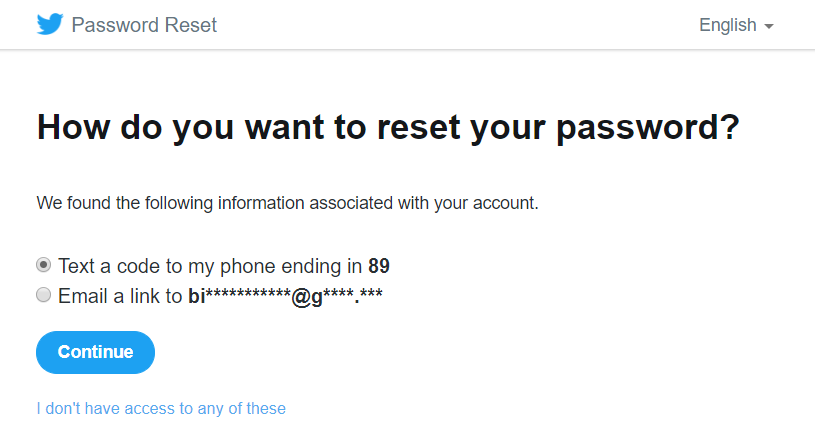Click "associated with your account." text

point(424,203)
